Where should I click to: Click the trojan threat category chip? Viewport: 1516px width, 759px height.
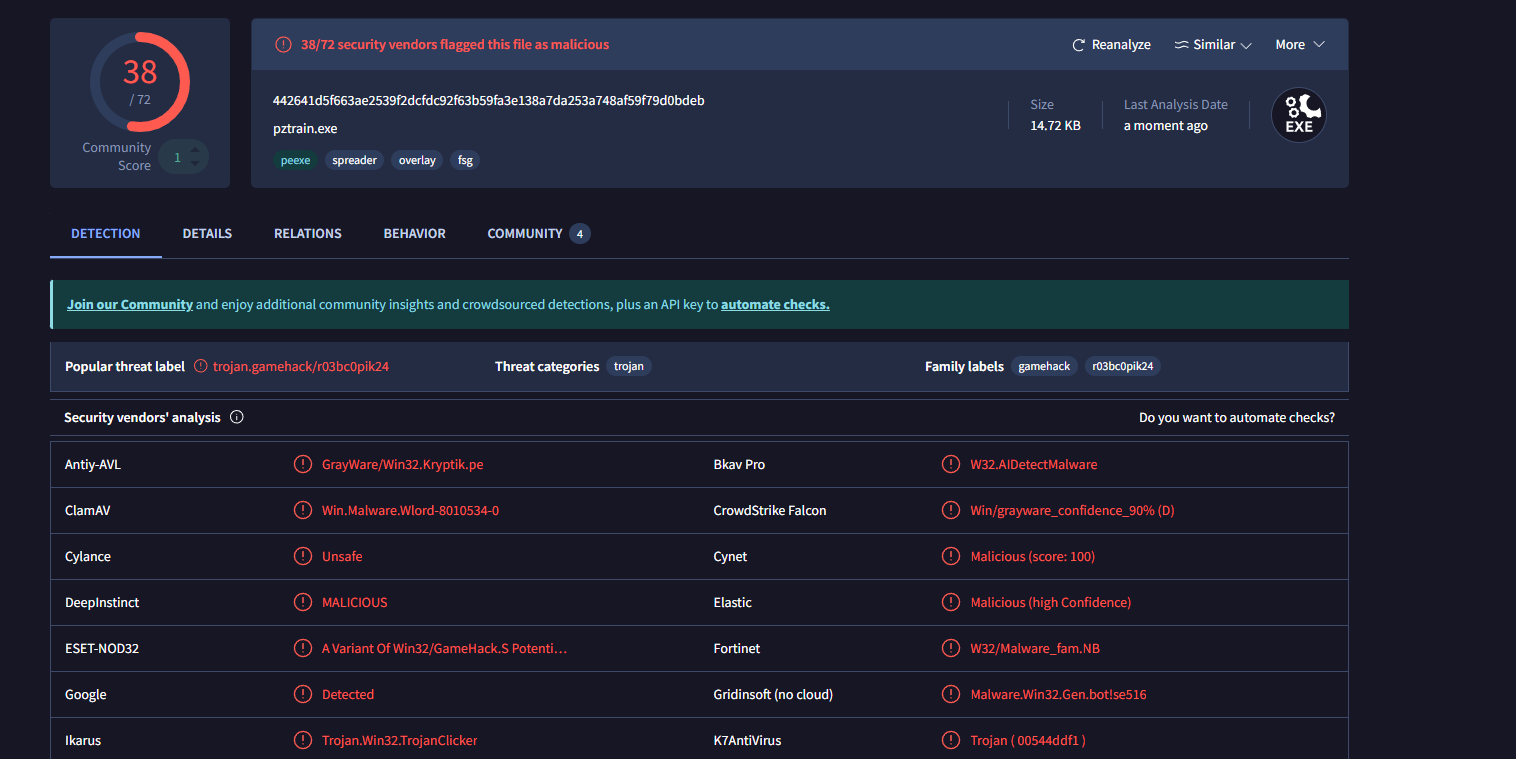click(x=629, y=367)
